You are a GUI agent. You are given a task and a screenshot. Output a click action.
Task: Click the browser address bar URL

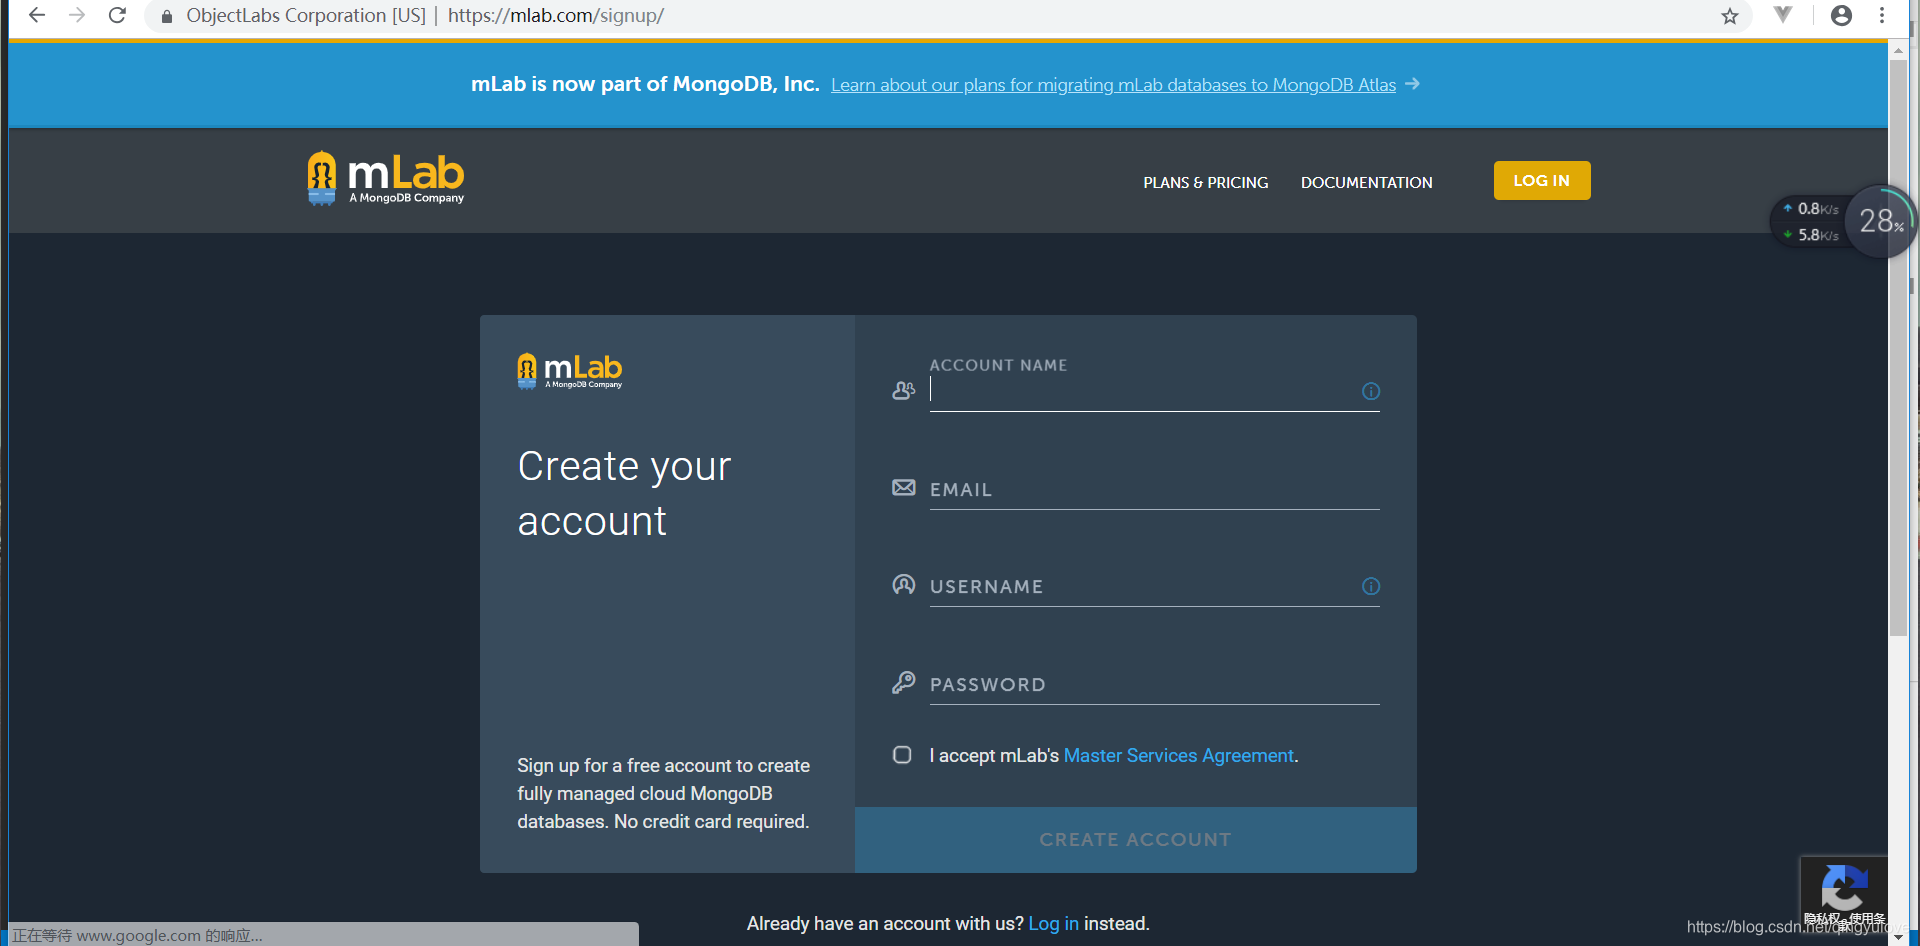point(555,15)
